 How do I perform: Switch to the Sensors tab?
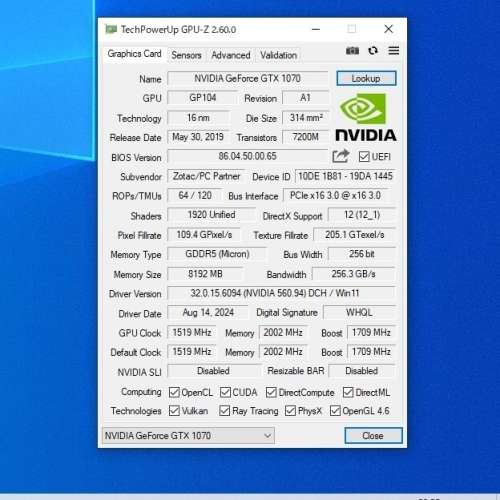coord(186,55)
